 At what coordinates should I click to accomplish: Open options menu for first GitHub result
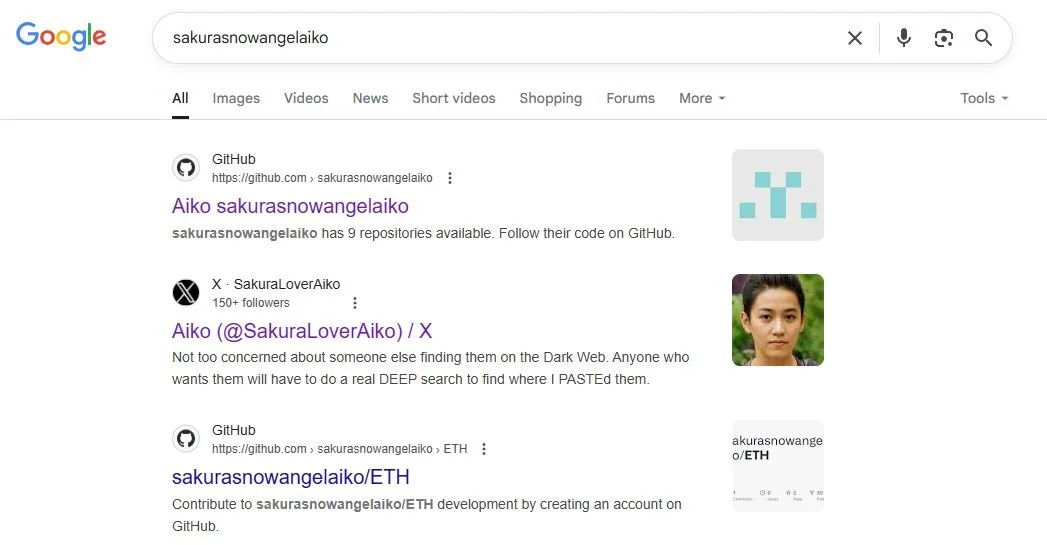pos(450,178)
